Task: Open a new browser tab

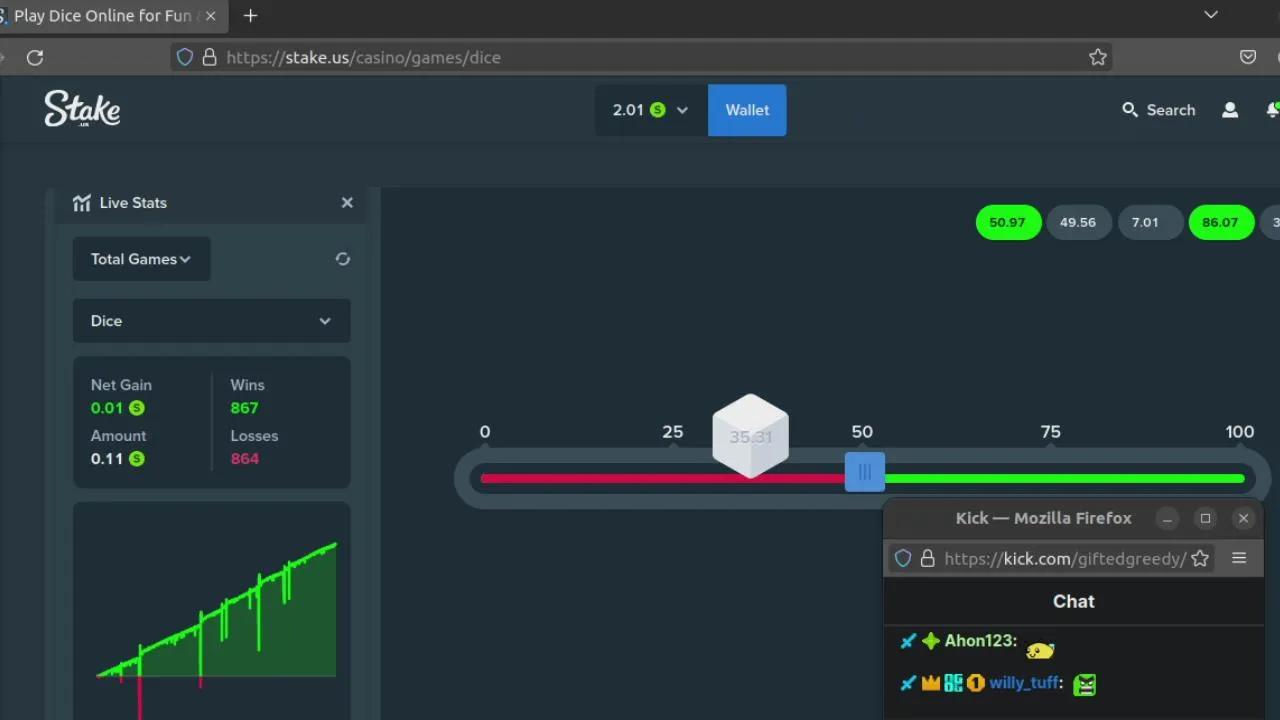Action: point(250,16)
